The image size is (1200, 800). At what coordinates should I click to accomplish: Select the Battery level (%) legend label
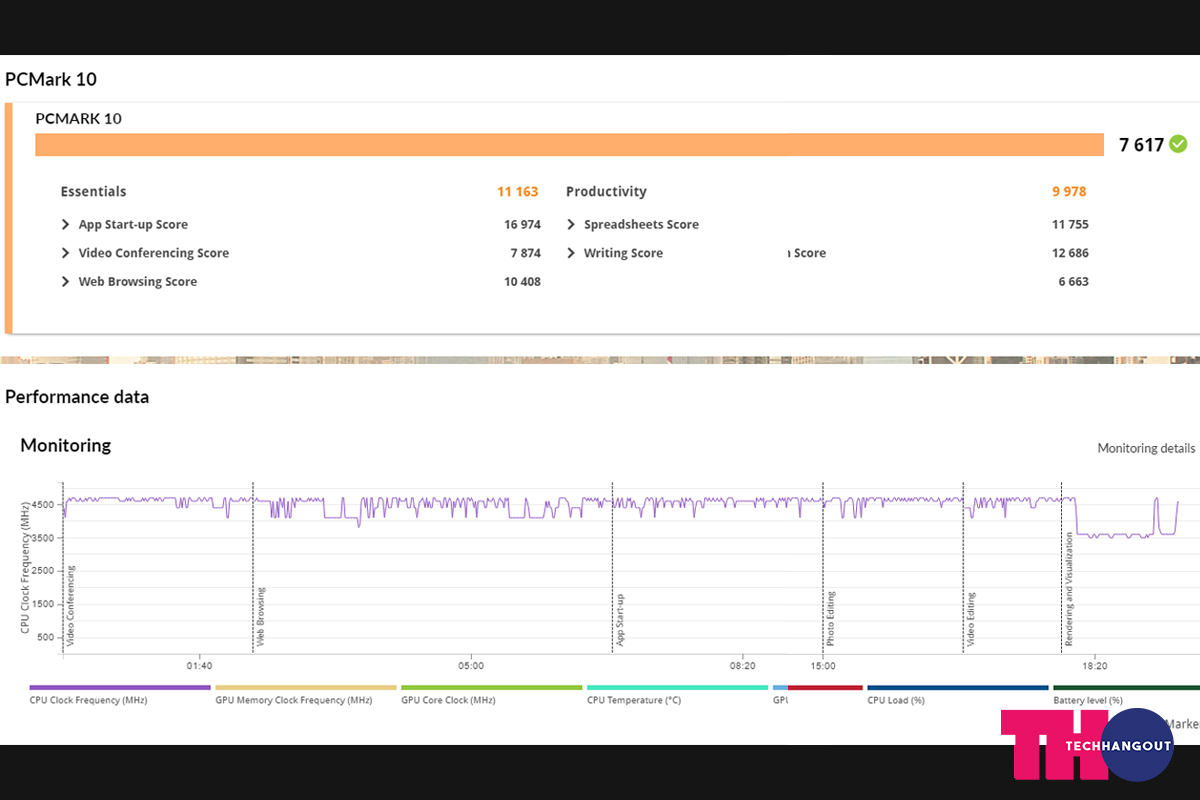pyautogui.click(x=1088, y=701)
